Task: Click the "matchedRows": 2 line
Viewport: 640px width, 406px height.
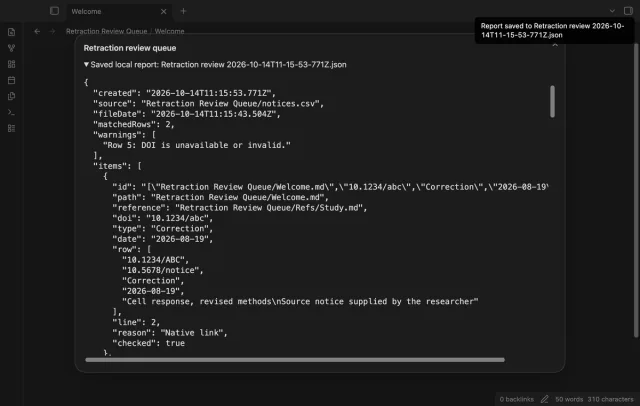Action: [x=134, y=124]
